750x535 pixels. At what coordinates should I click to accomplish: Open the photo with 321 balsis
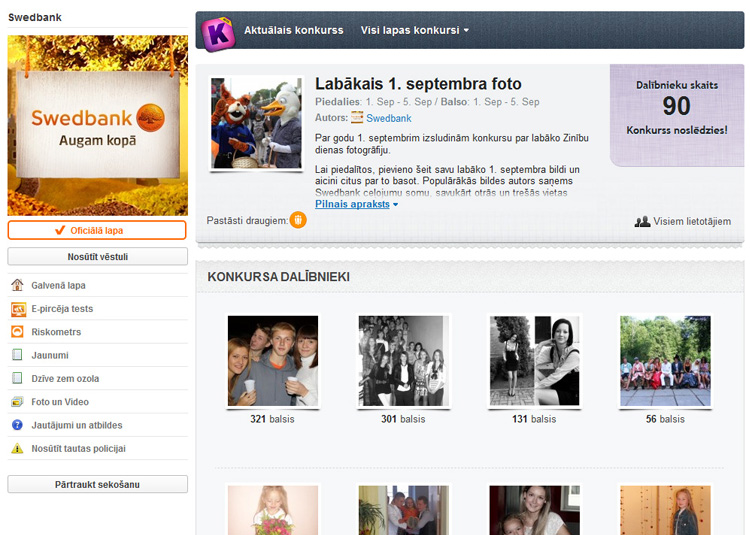point(273,361)
